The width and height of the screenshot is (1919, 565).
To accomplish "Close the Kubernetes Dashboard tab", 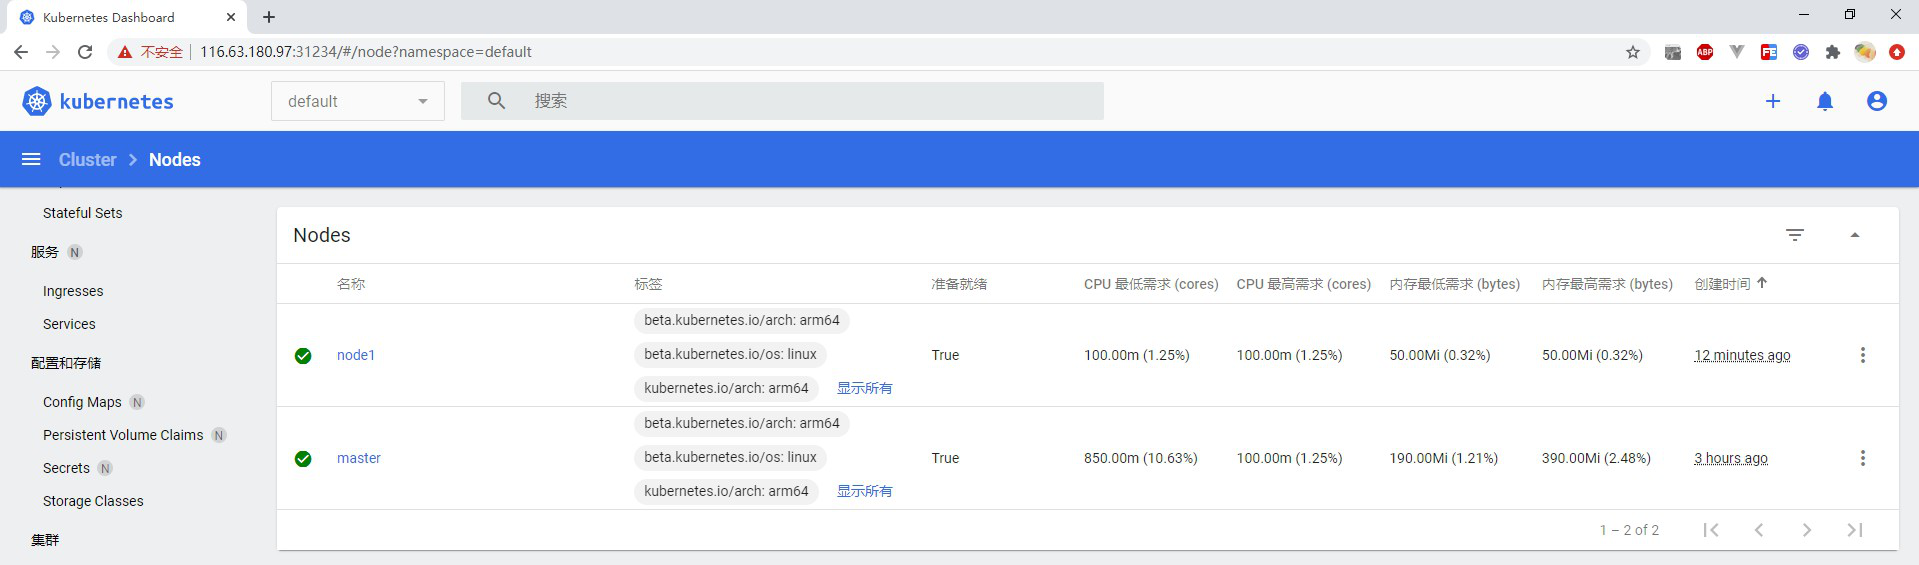I will (231, 17).
